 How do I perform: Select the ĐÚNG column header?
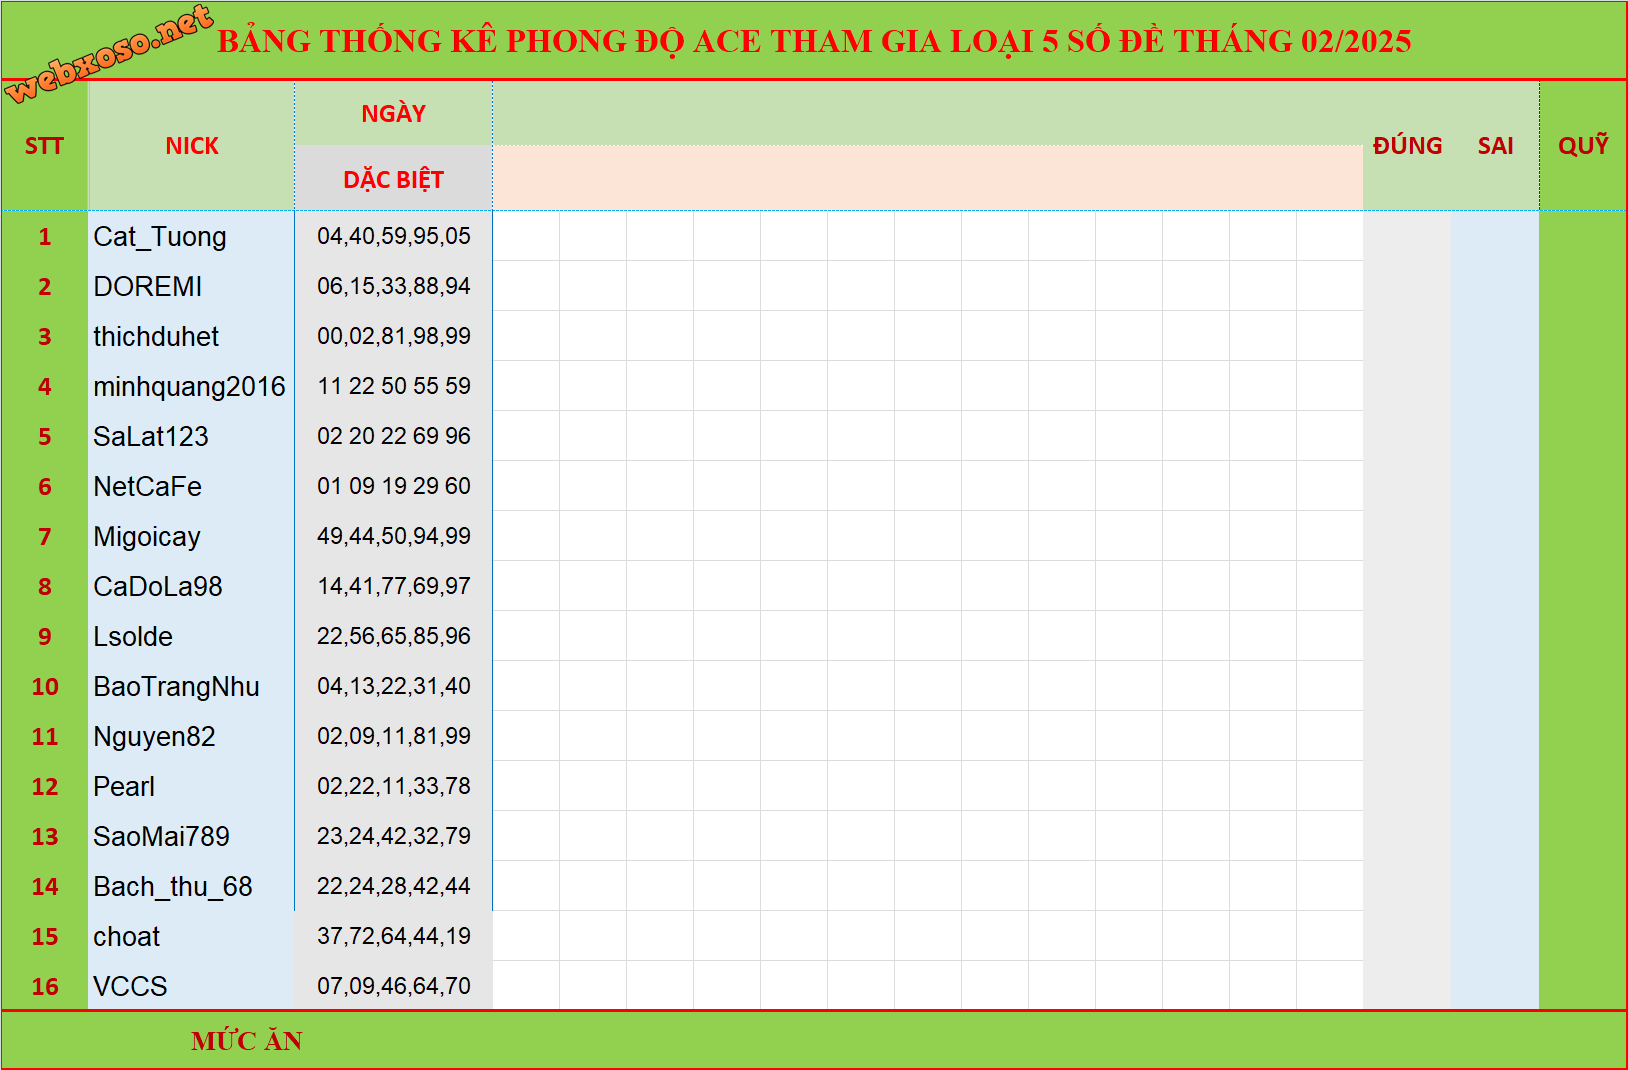click(1407, 146)
